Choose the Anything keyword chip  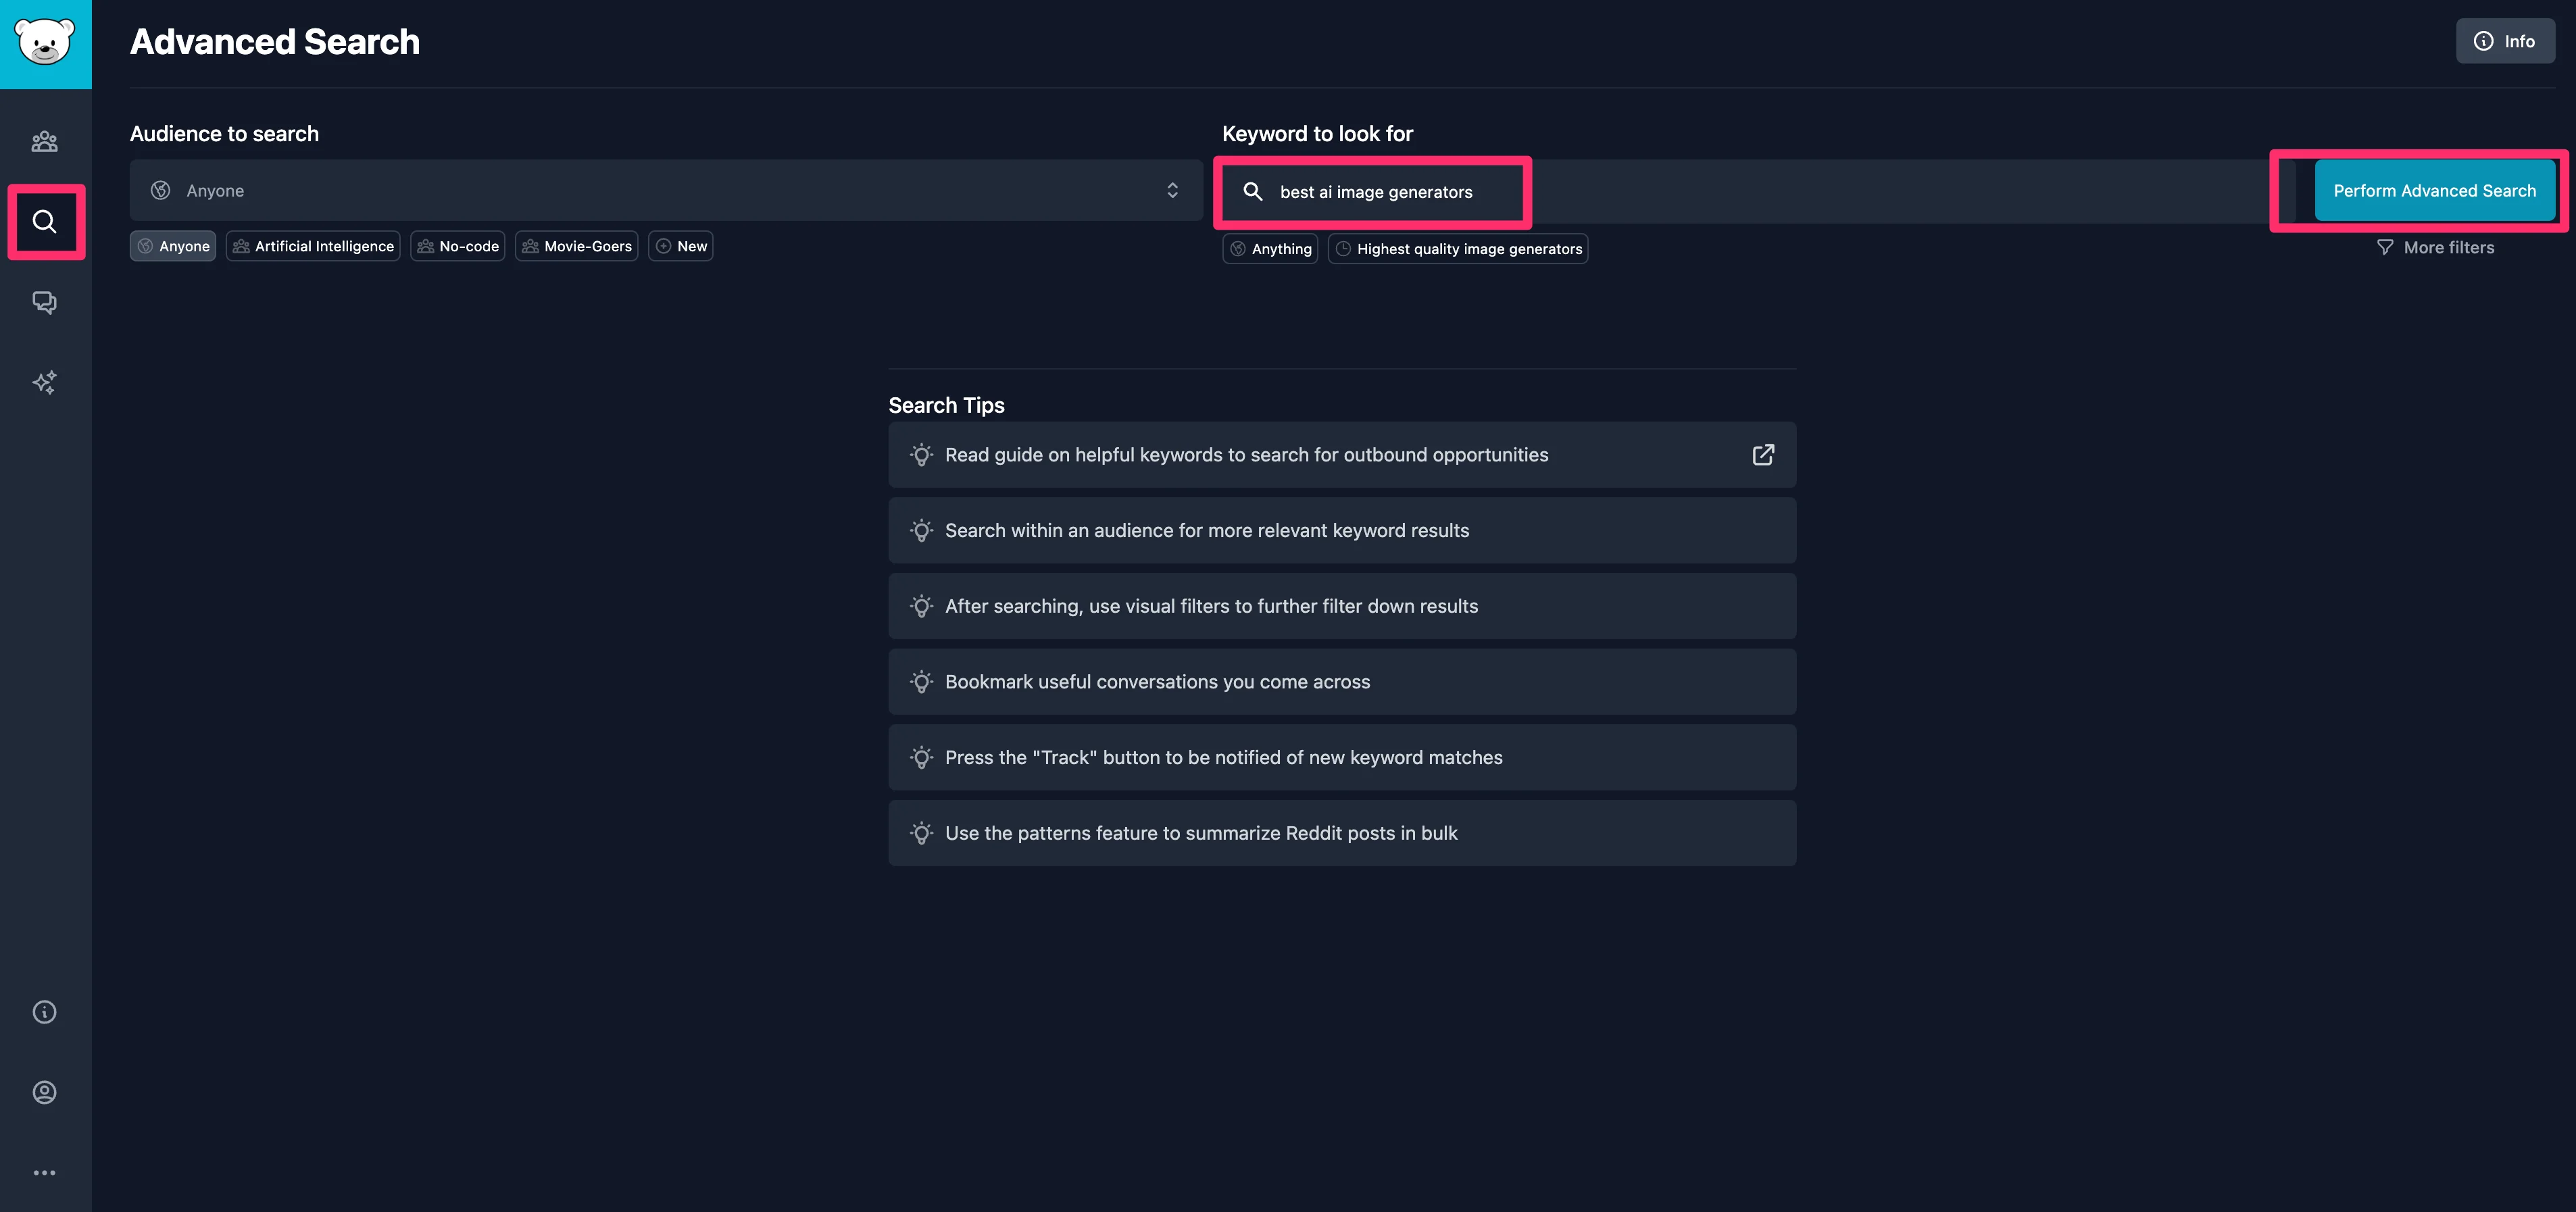(x=1270, y=249)
